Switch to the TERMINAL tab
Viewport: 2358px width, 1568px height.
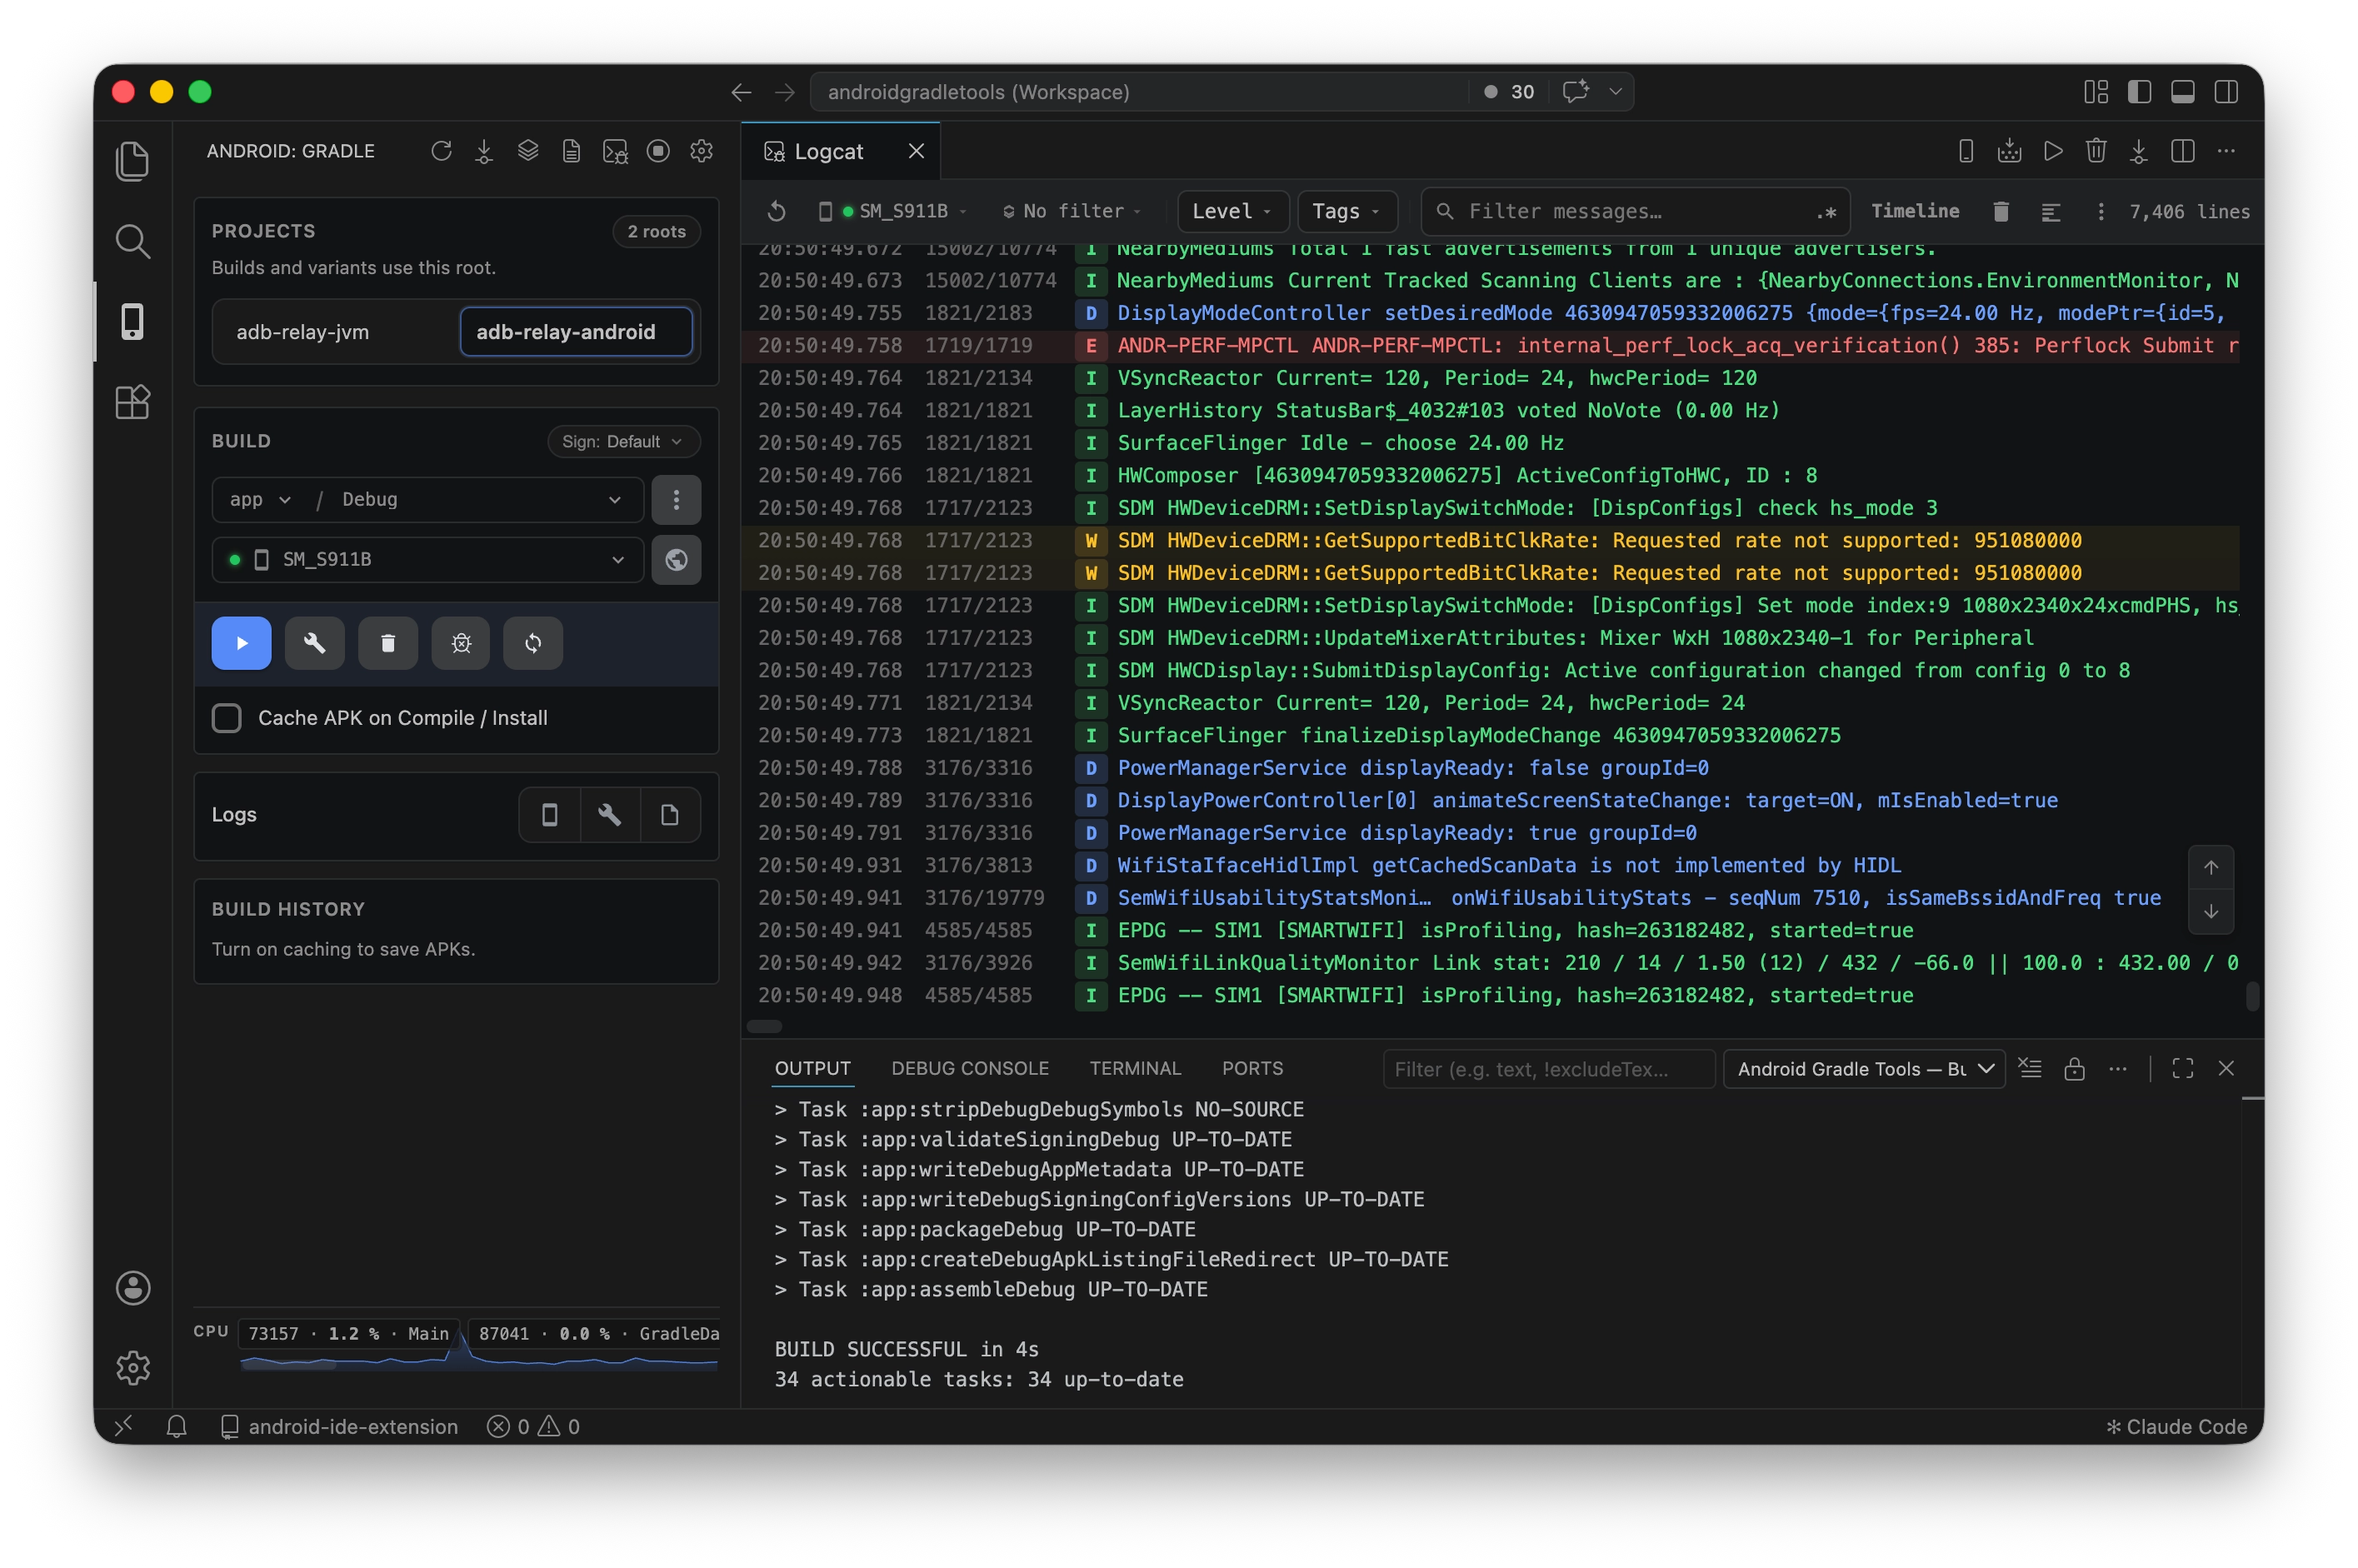point(1135,1068)
